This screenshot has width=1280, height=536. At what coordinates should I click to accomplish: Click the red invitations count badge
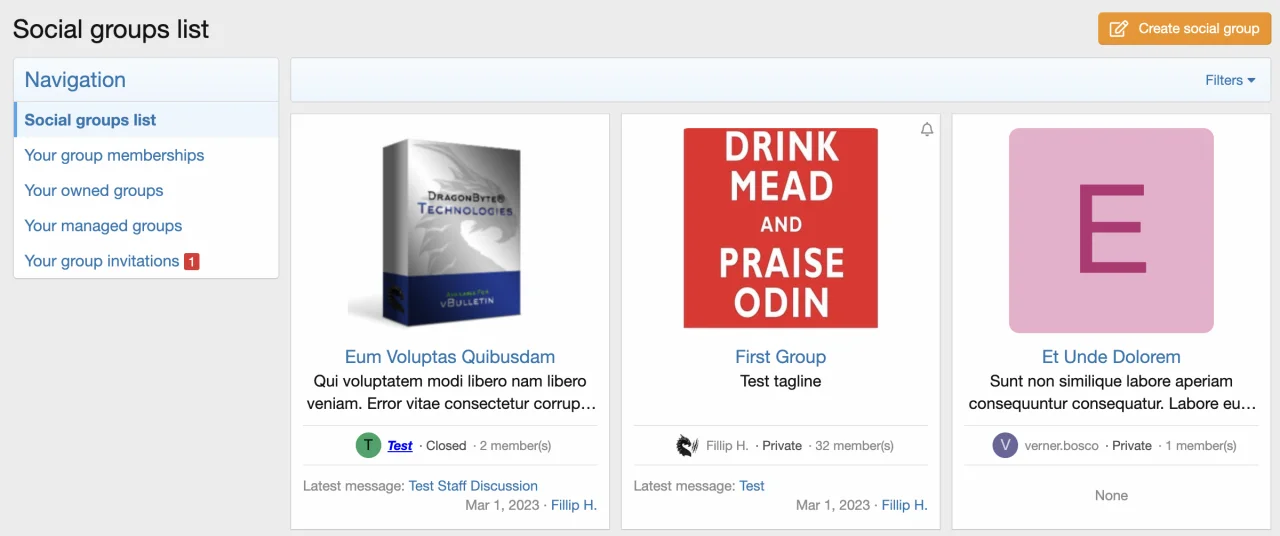click(191, 262)
